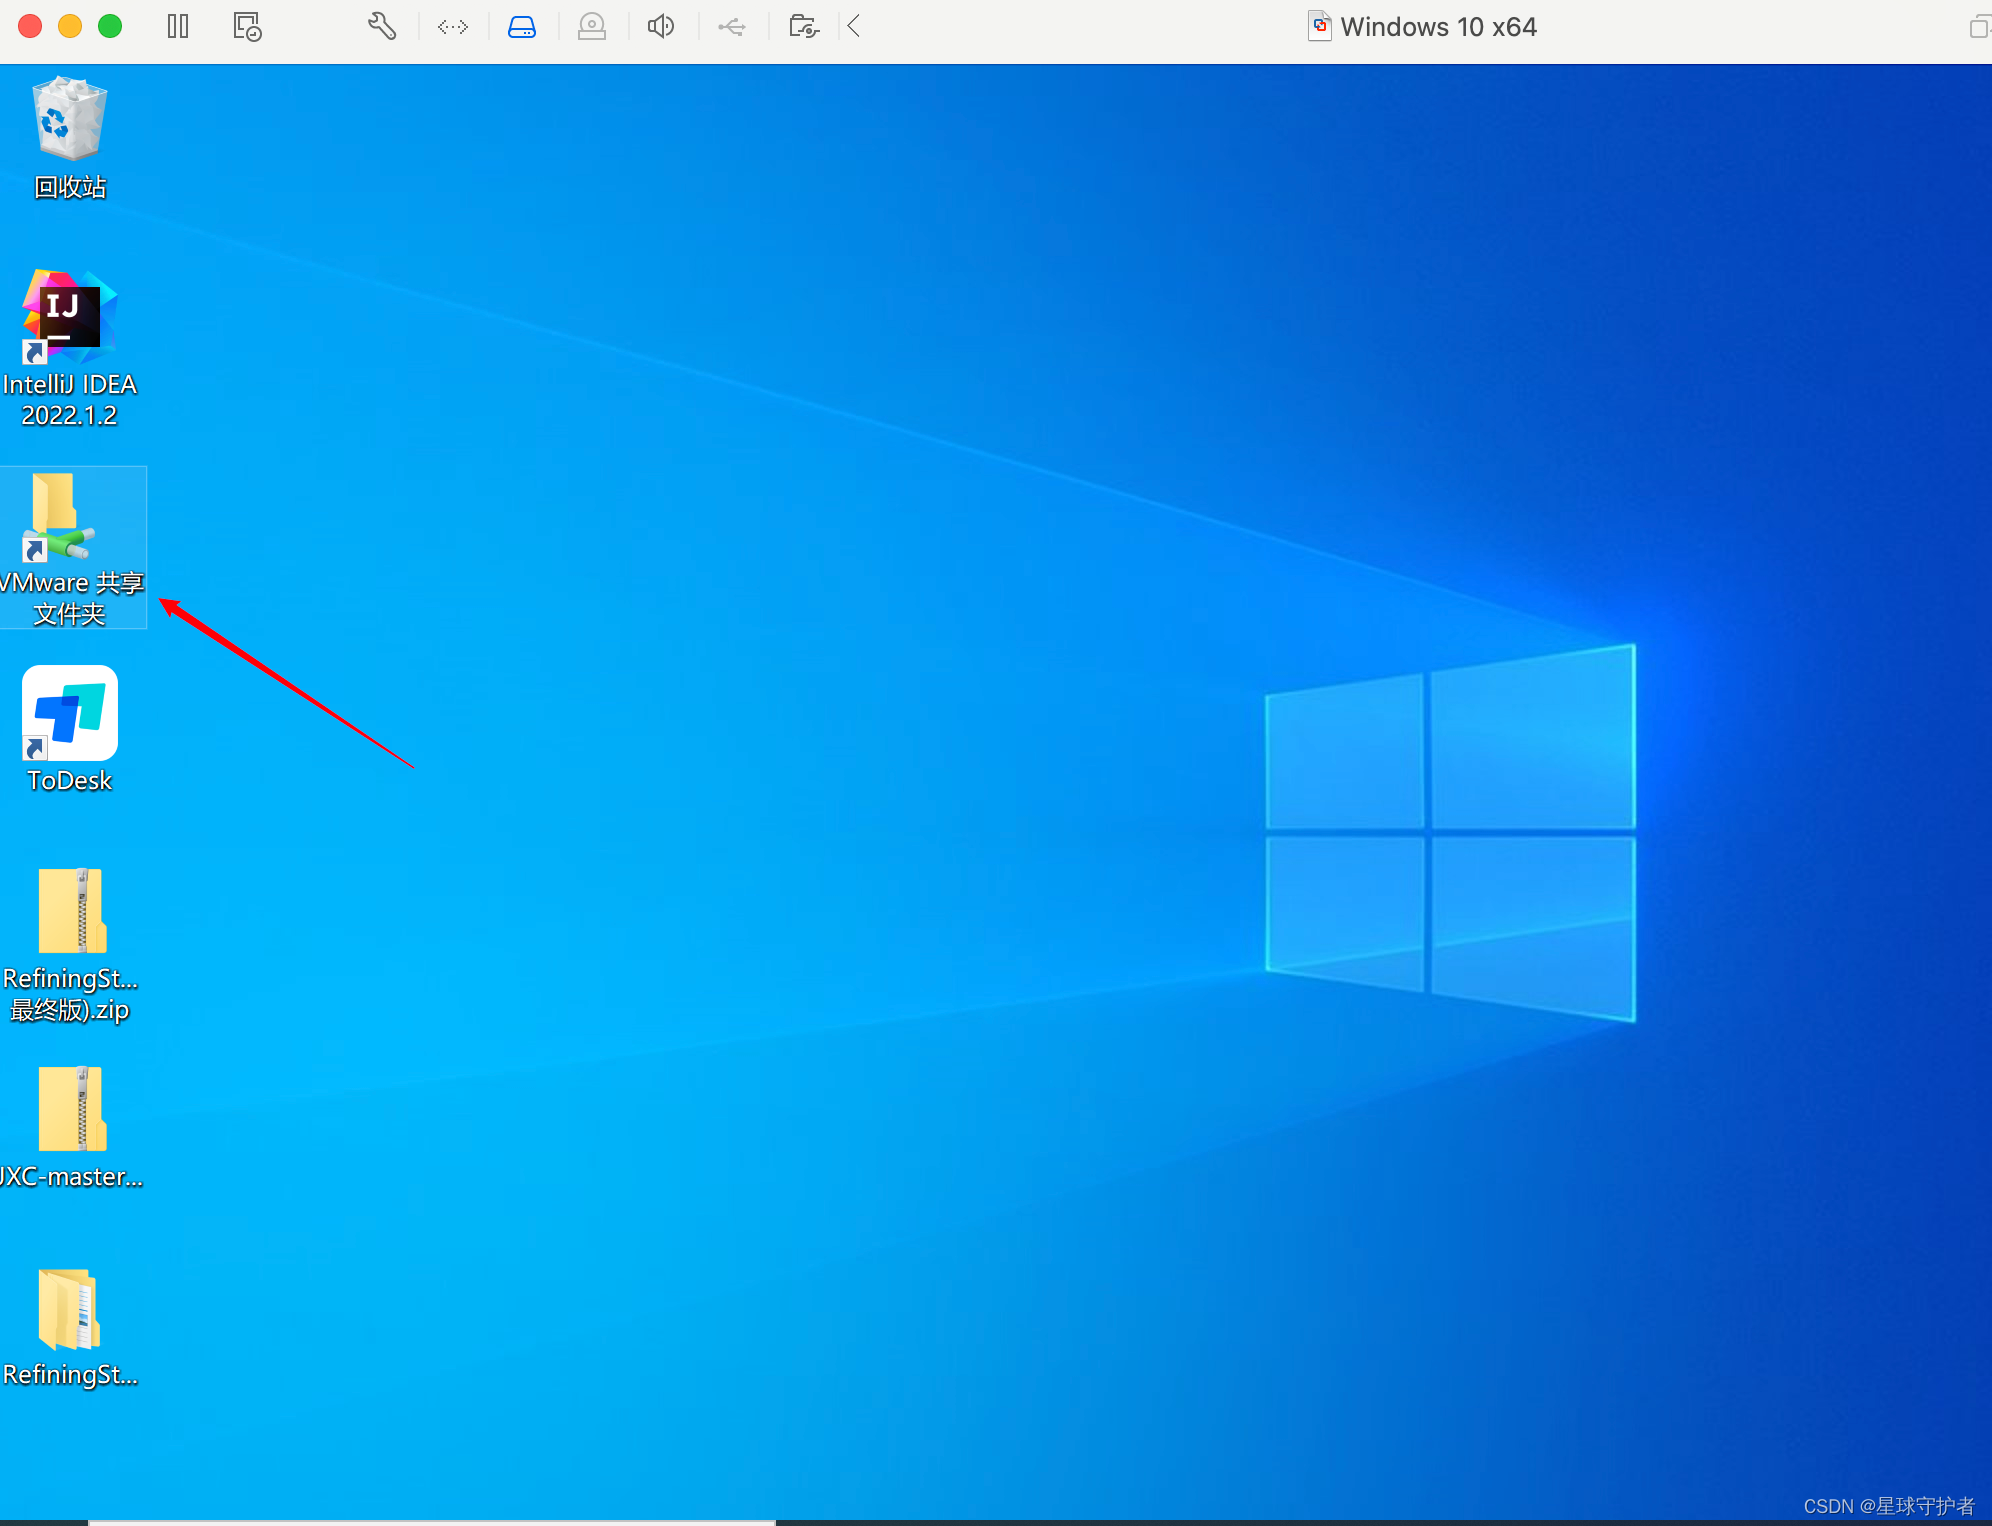Open the VM snapshot toolbar icon
The height and width of the screenshot is (1526, 1992).
[x=247, y=26]
